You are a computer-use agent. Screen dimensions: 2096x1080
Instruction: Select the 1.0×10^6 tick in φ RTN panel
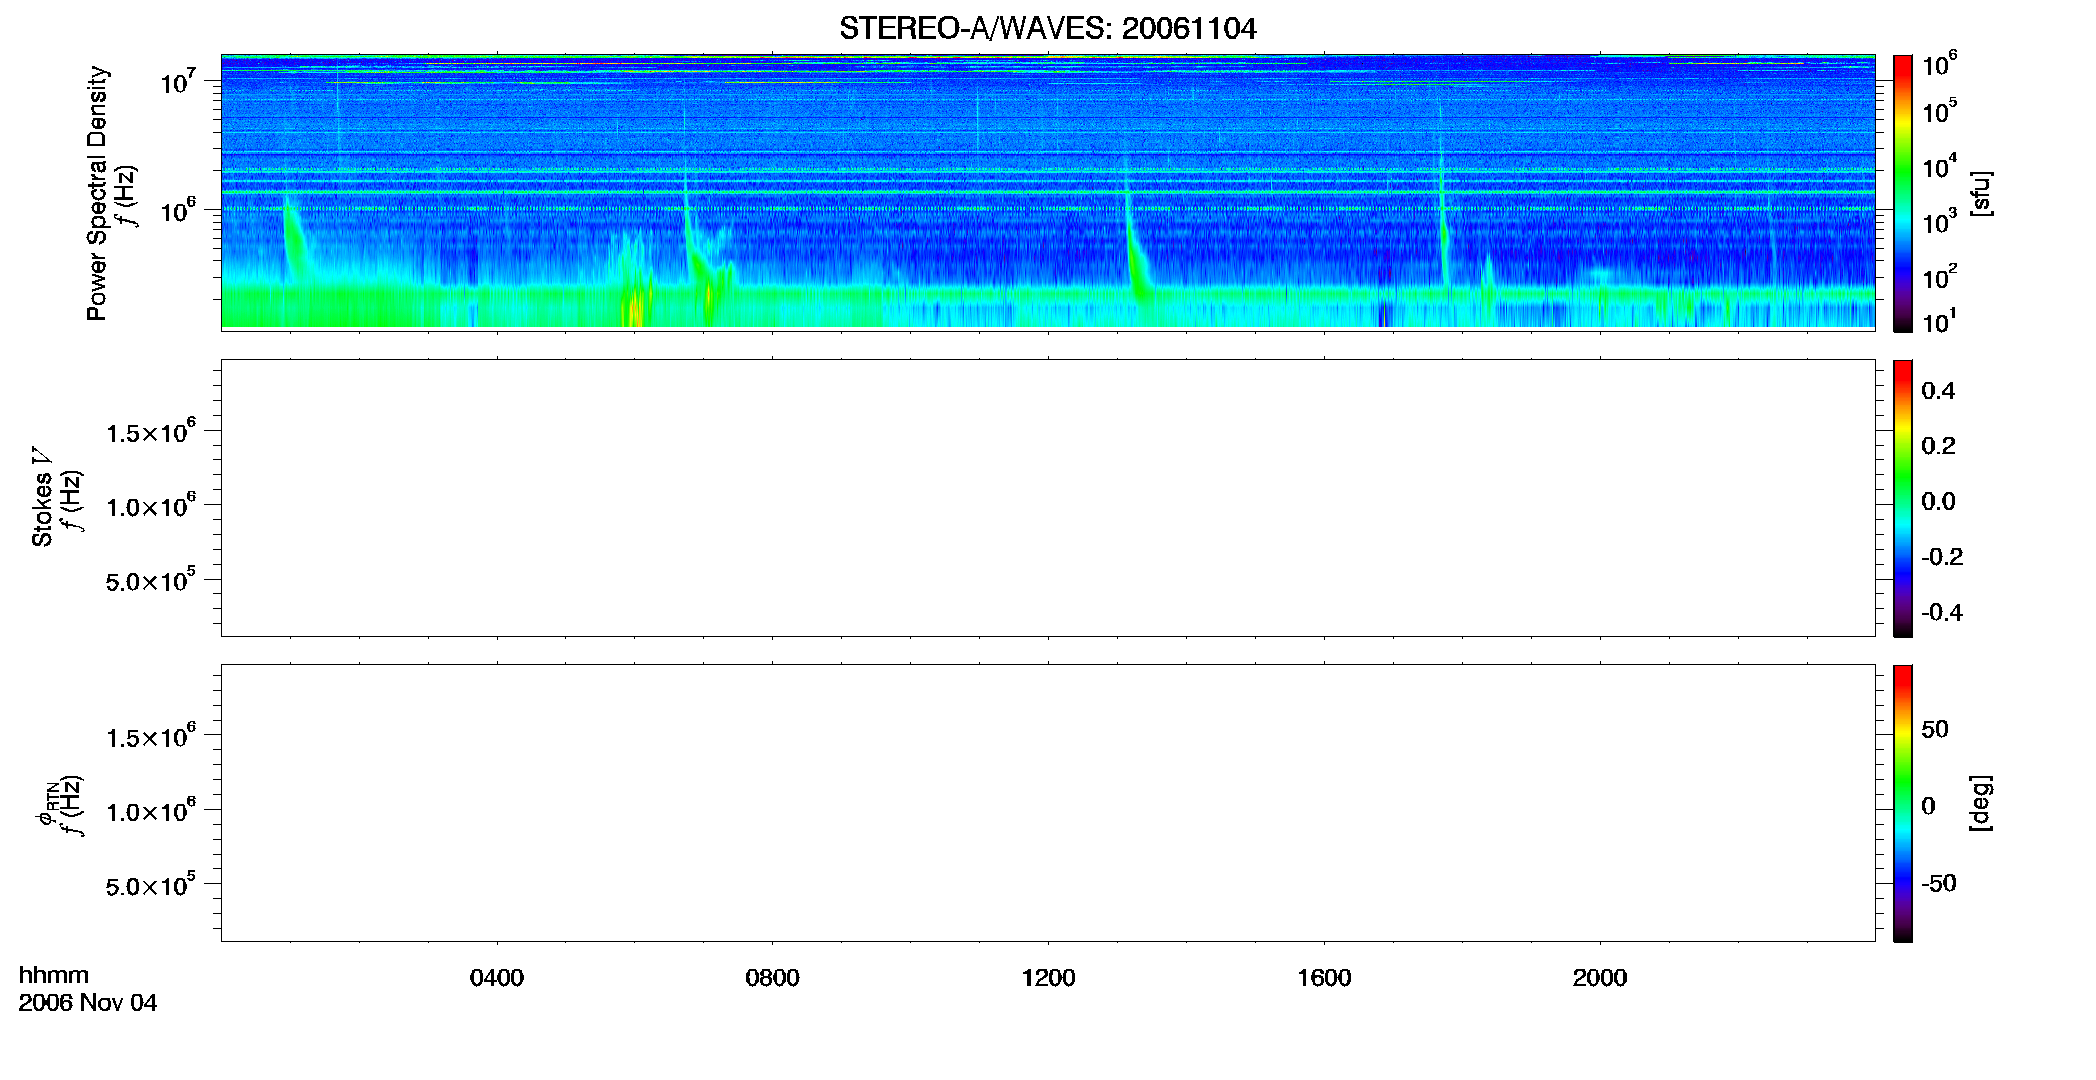tap(151, 811)
